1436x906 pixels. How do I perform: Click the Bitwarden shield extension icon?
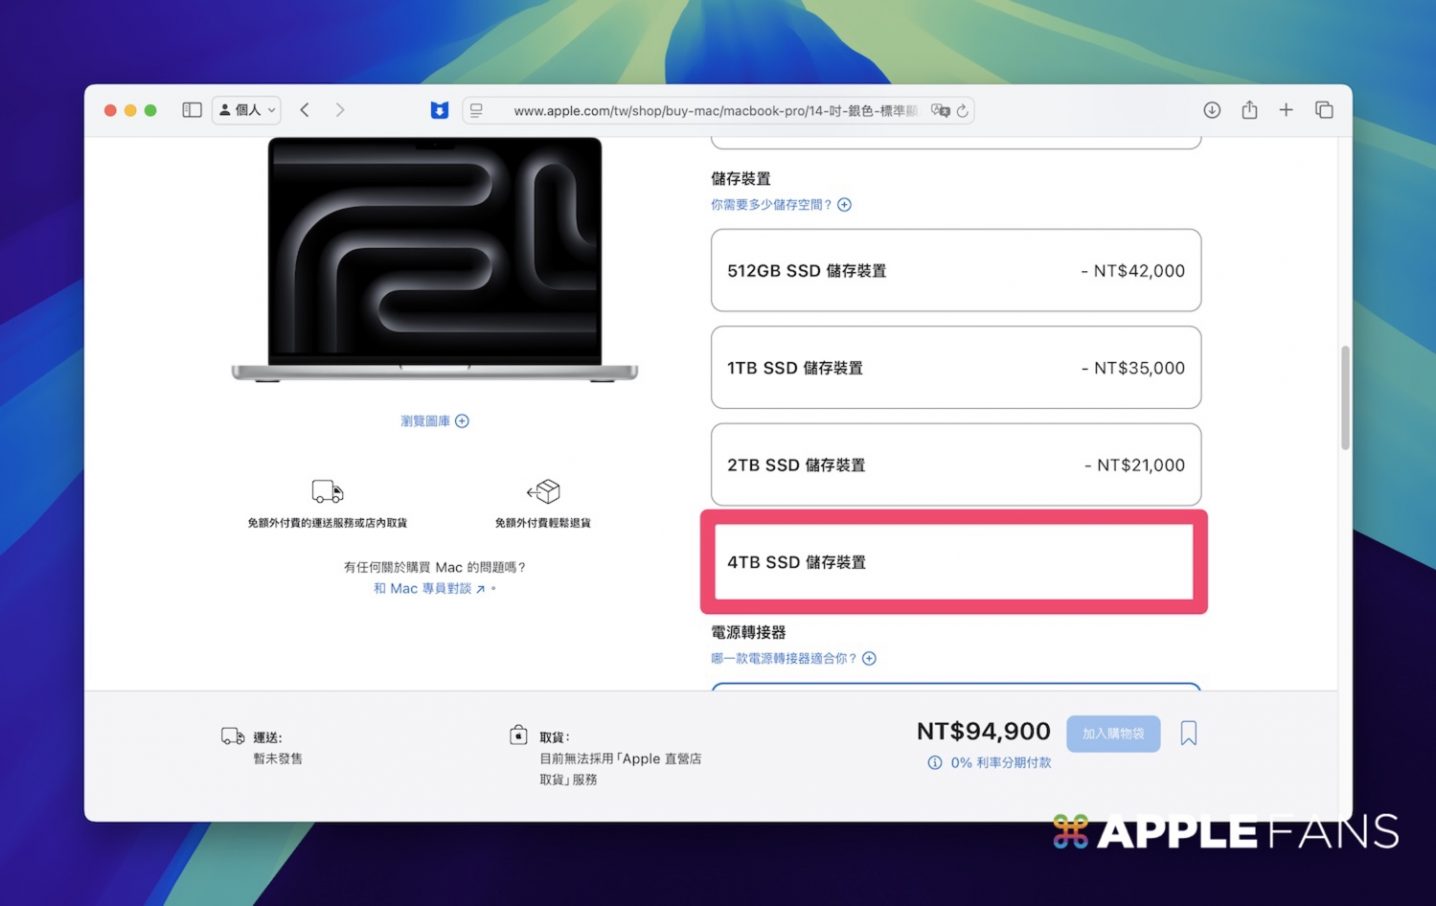click(x=439, y=110)
